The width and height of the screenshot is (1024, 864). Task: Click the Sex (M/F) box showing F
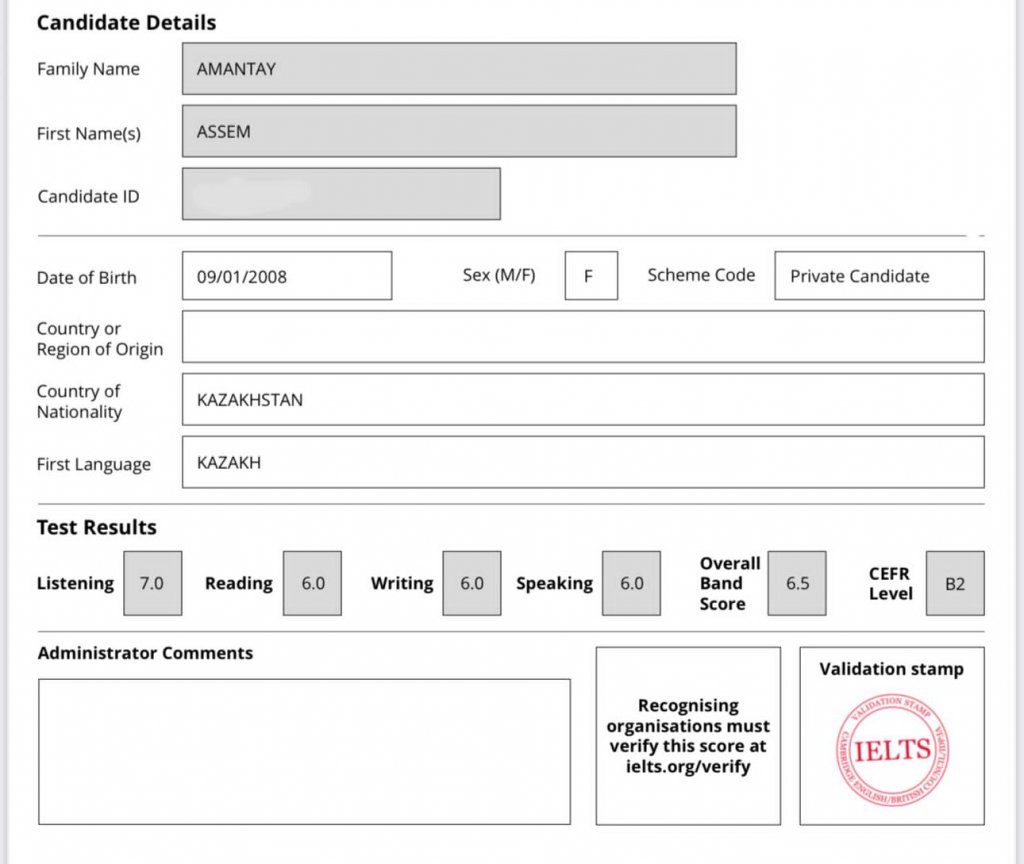[590, 276]
